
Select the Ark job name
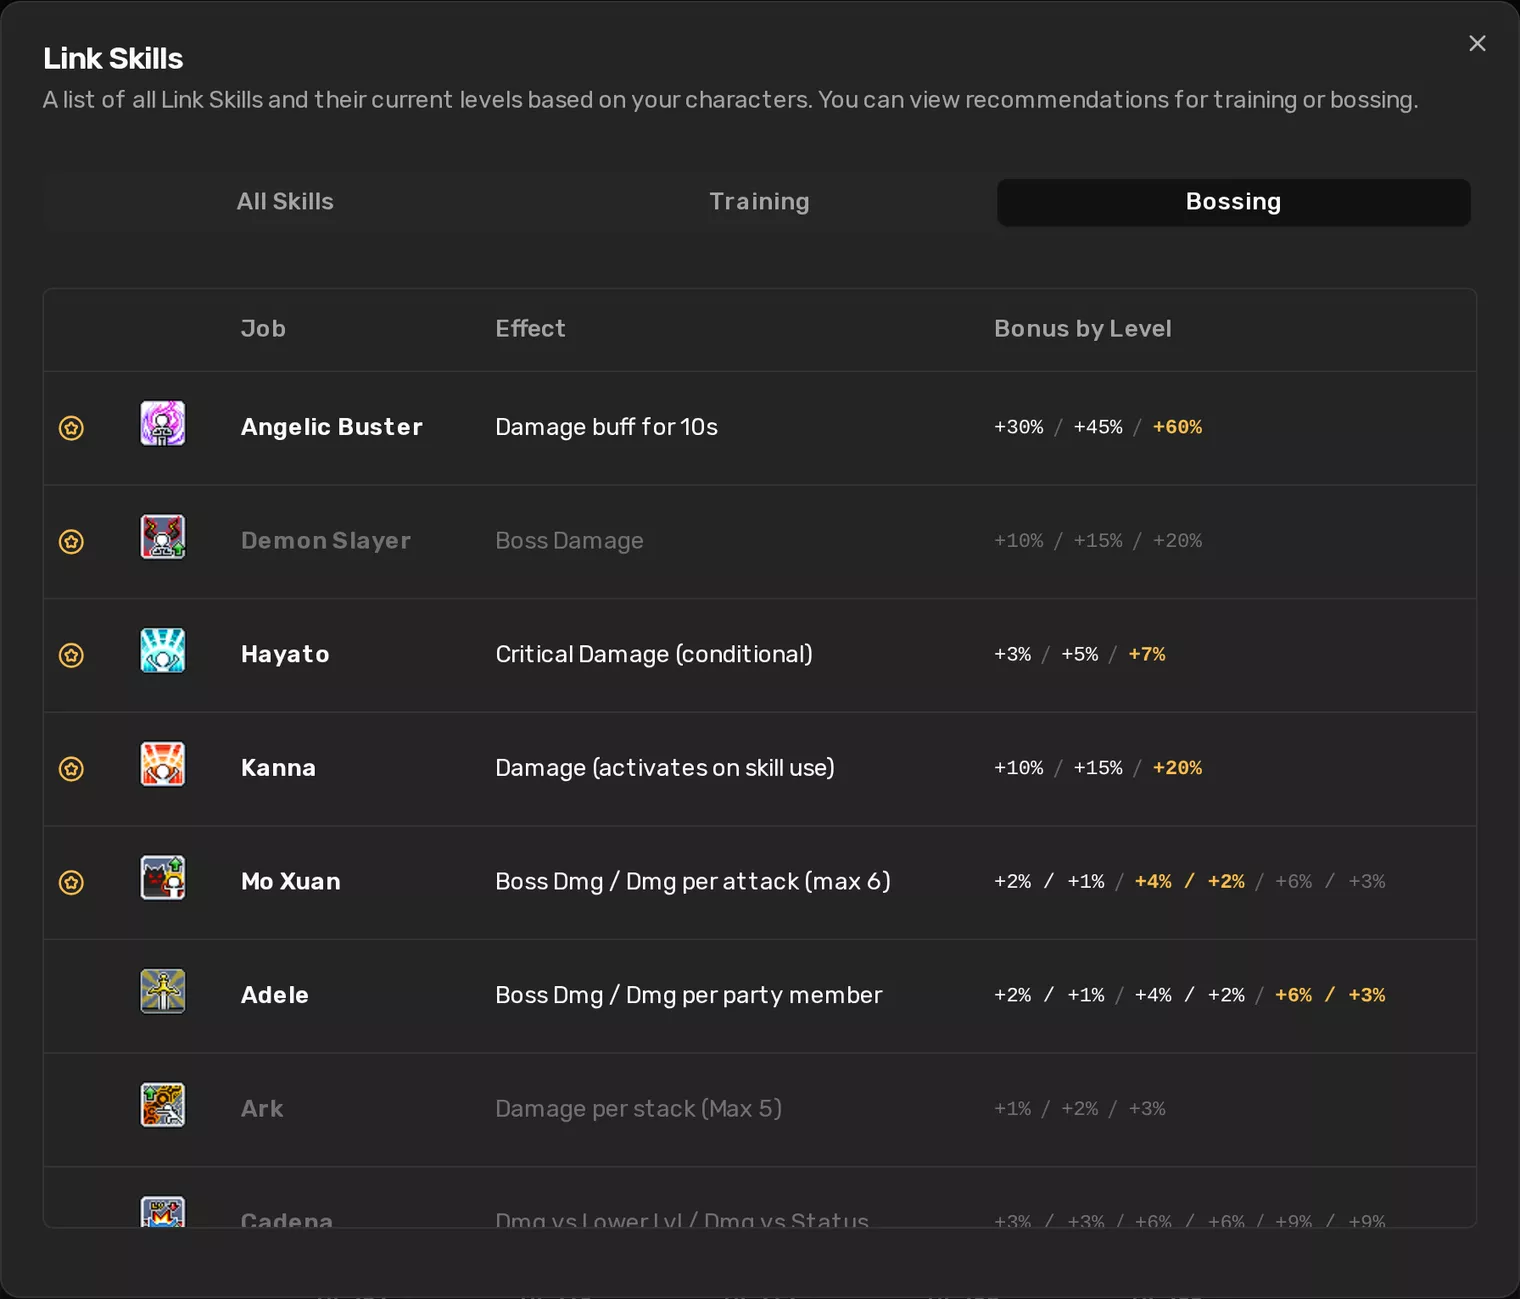[x=262, y=1109]
